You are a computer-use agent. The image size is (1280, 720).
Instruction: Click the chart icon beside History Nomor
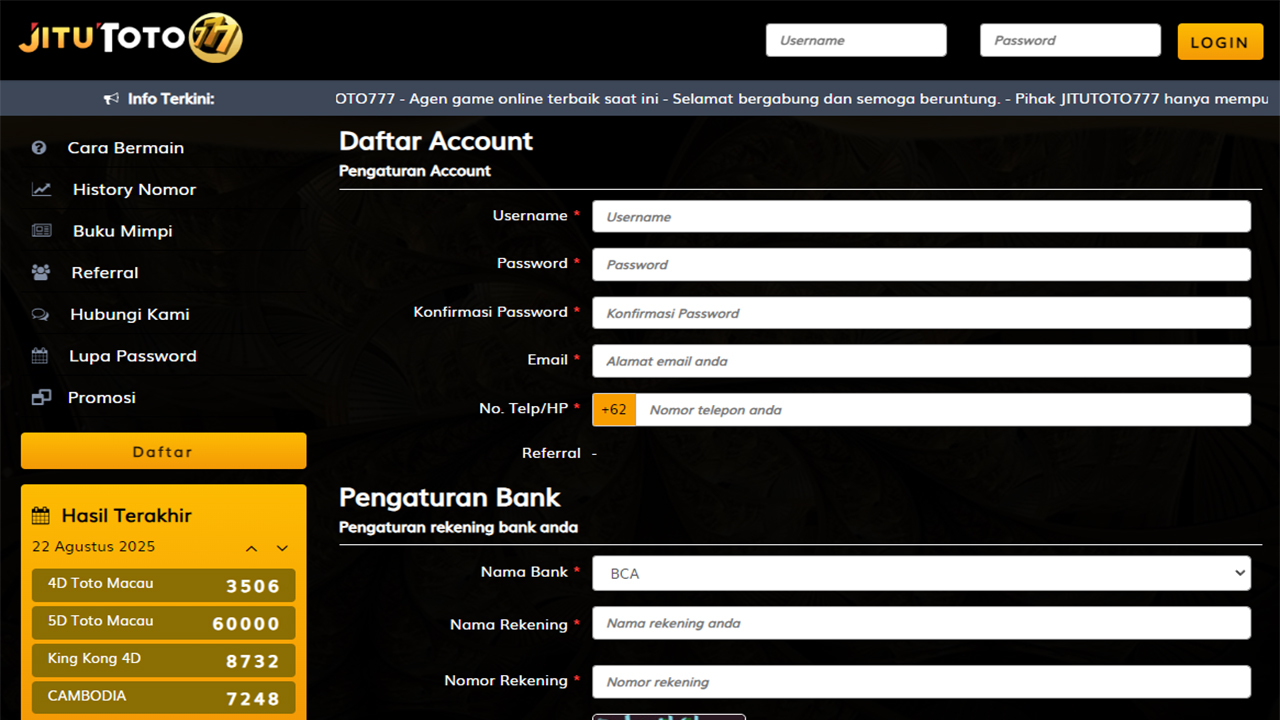tap(41, 189)
